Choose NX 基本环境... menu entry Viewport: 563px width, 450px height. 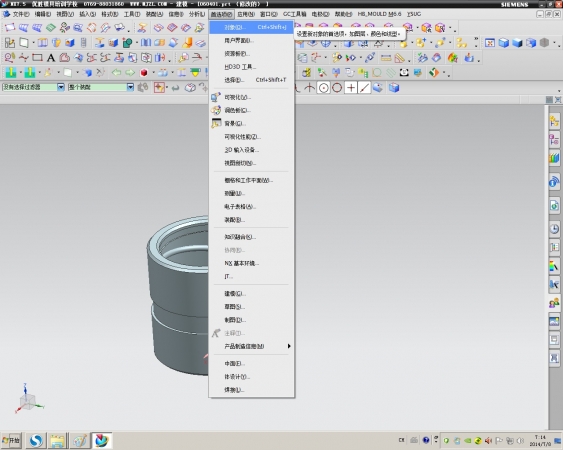[x=251, y=263]
